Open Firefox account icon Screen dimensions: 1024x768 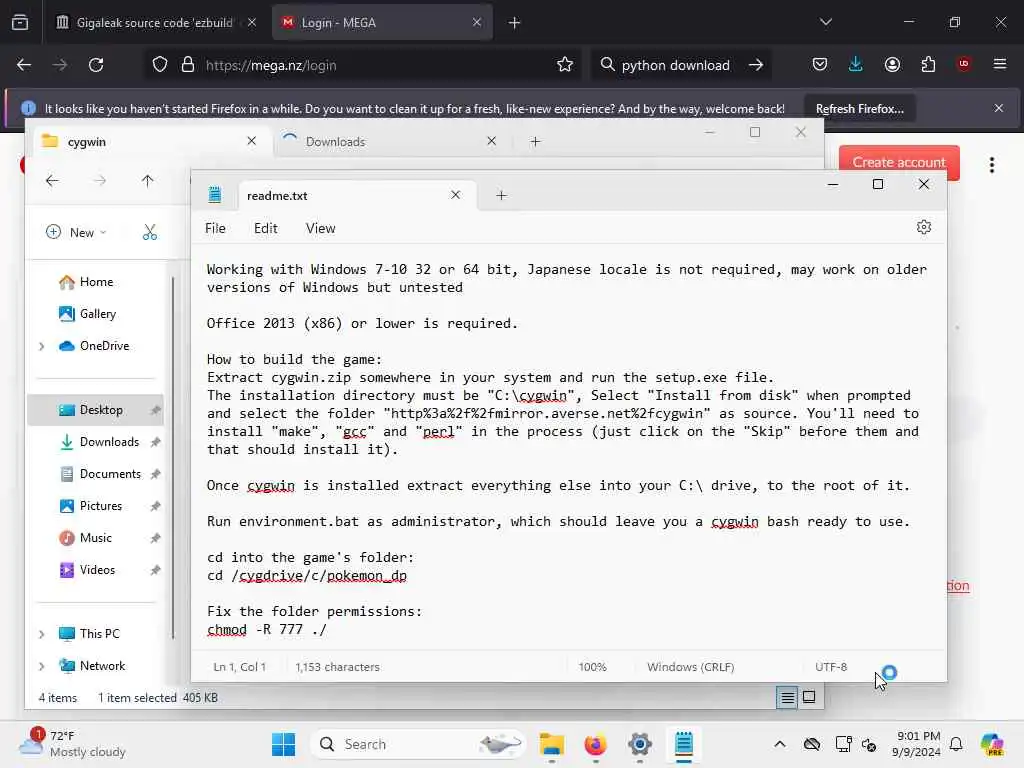click(x=892, y=65)
